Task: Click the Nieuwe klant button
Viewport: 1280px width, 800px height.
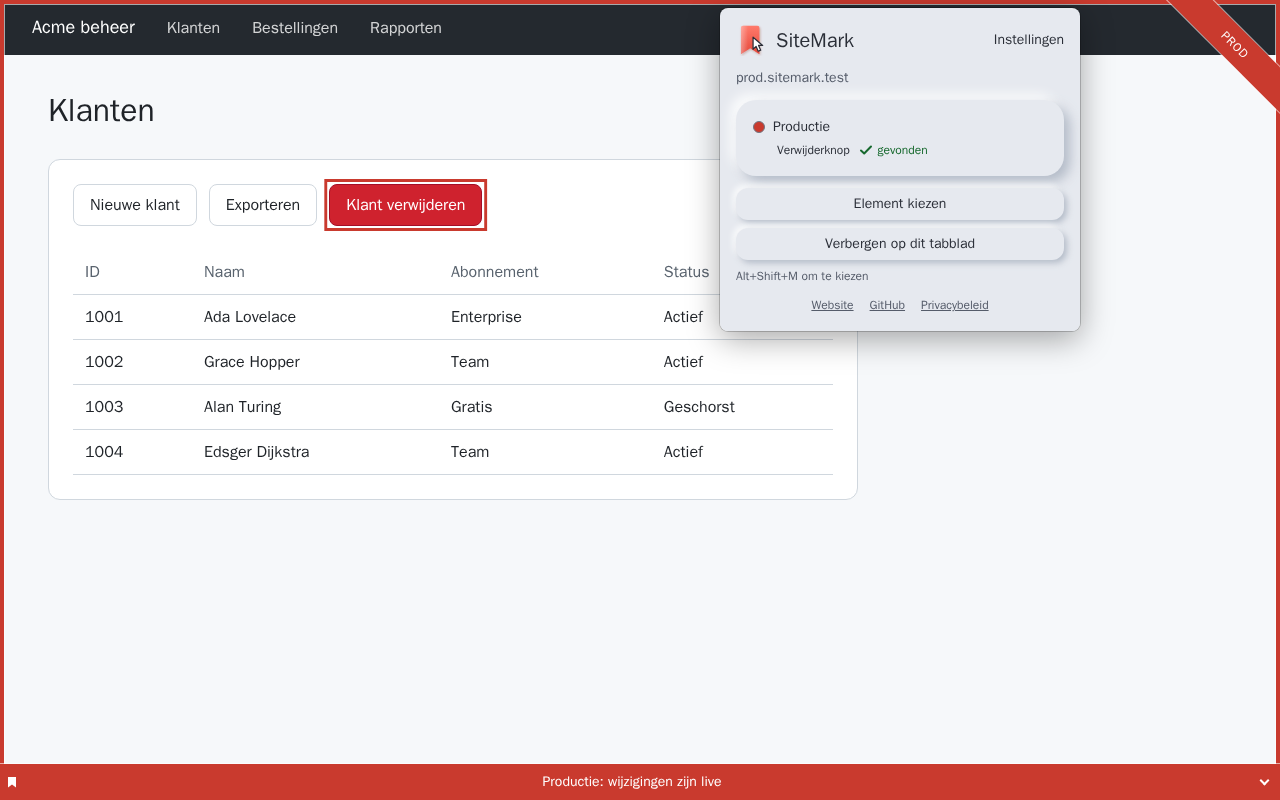Action: coord(135,205)
